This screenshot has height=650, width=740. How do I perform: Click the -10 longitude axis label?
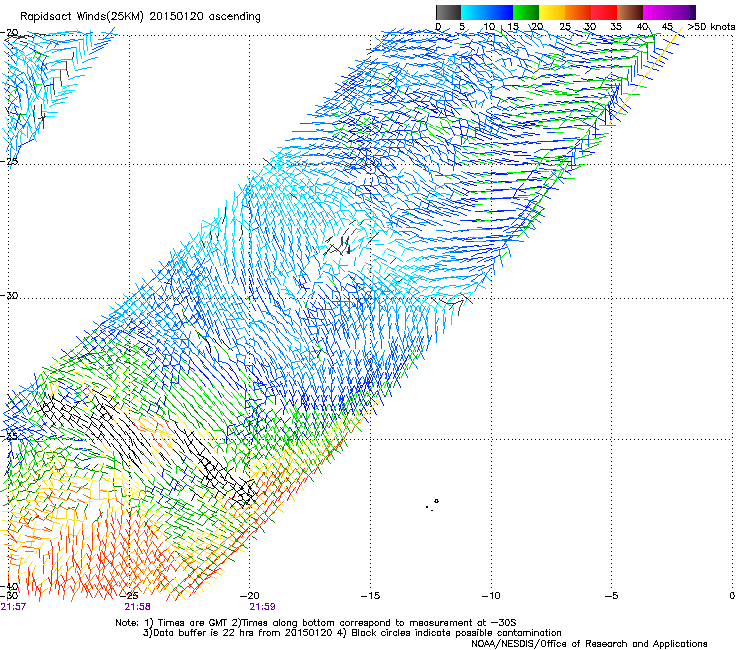(491, 596)
